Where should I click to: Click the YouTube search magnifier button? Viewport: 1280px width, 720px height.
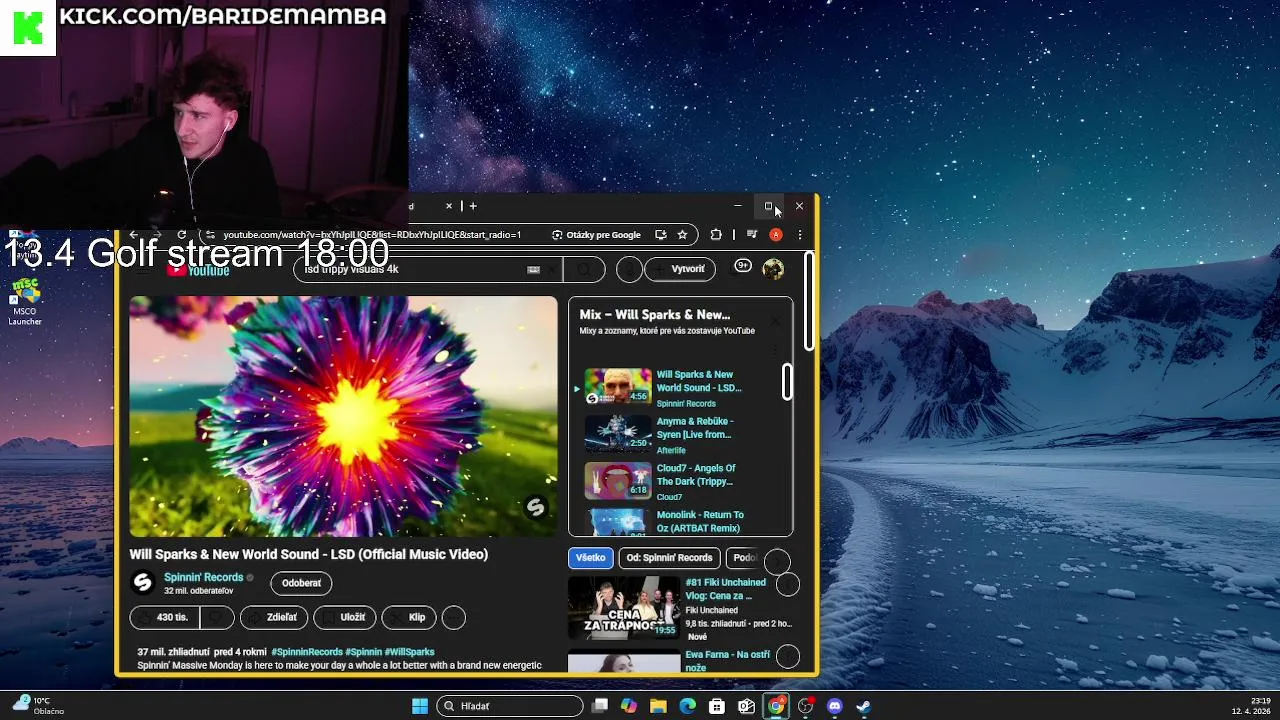(584, 269)
